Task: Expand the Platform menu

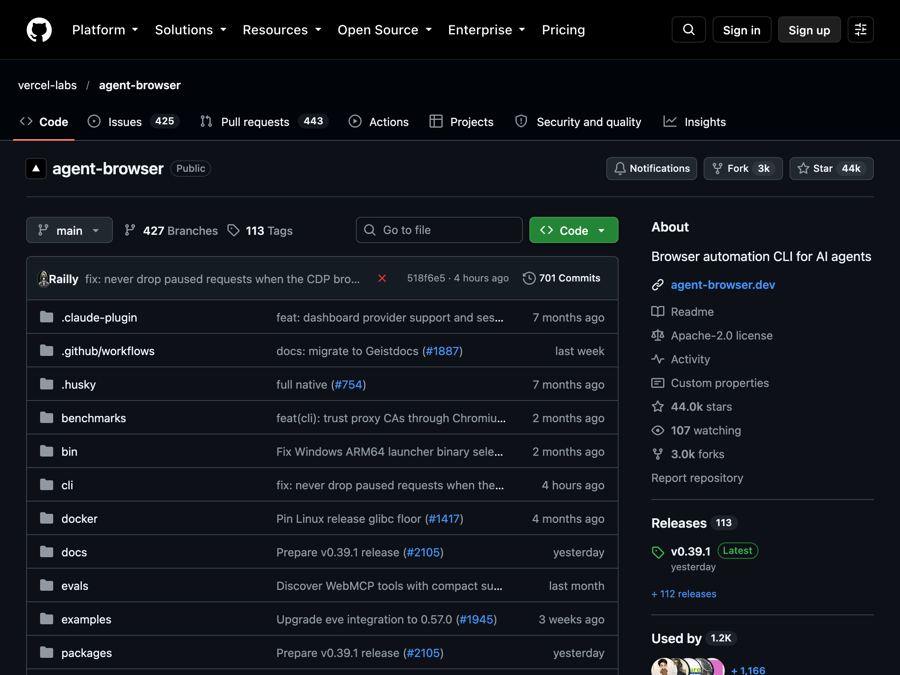Action: point(104,30)
